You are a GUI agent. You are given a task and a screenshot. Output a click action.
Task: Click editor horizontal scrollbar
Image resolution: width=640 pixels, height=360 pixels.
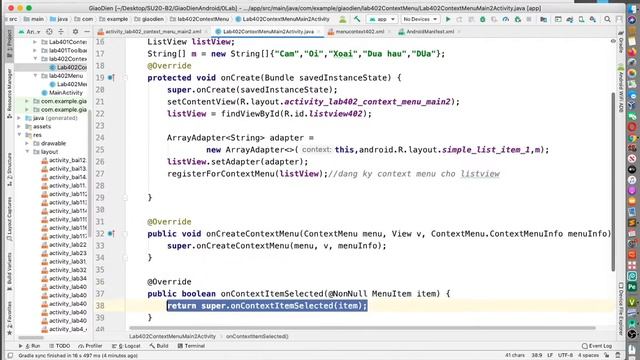pos(362,327)
